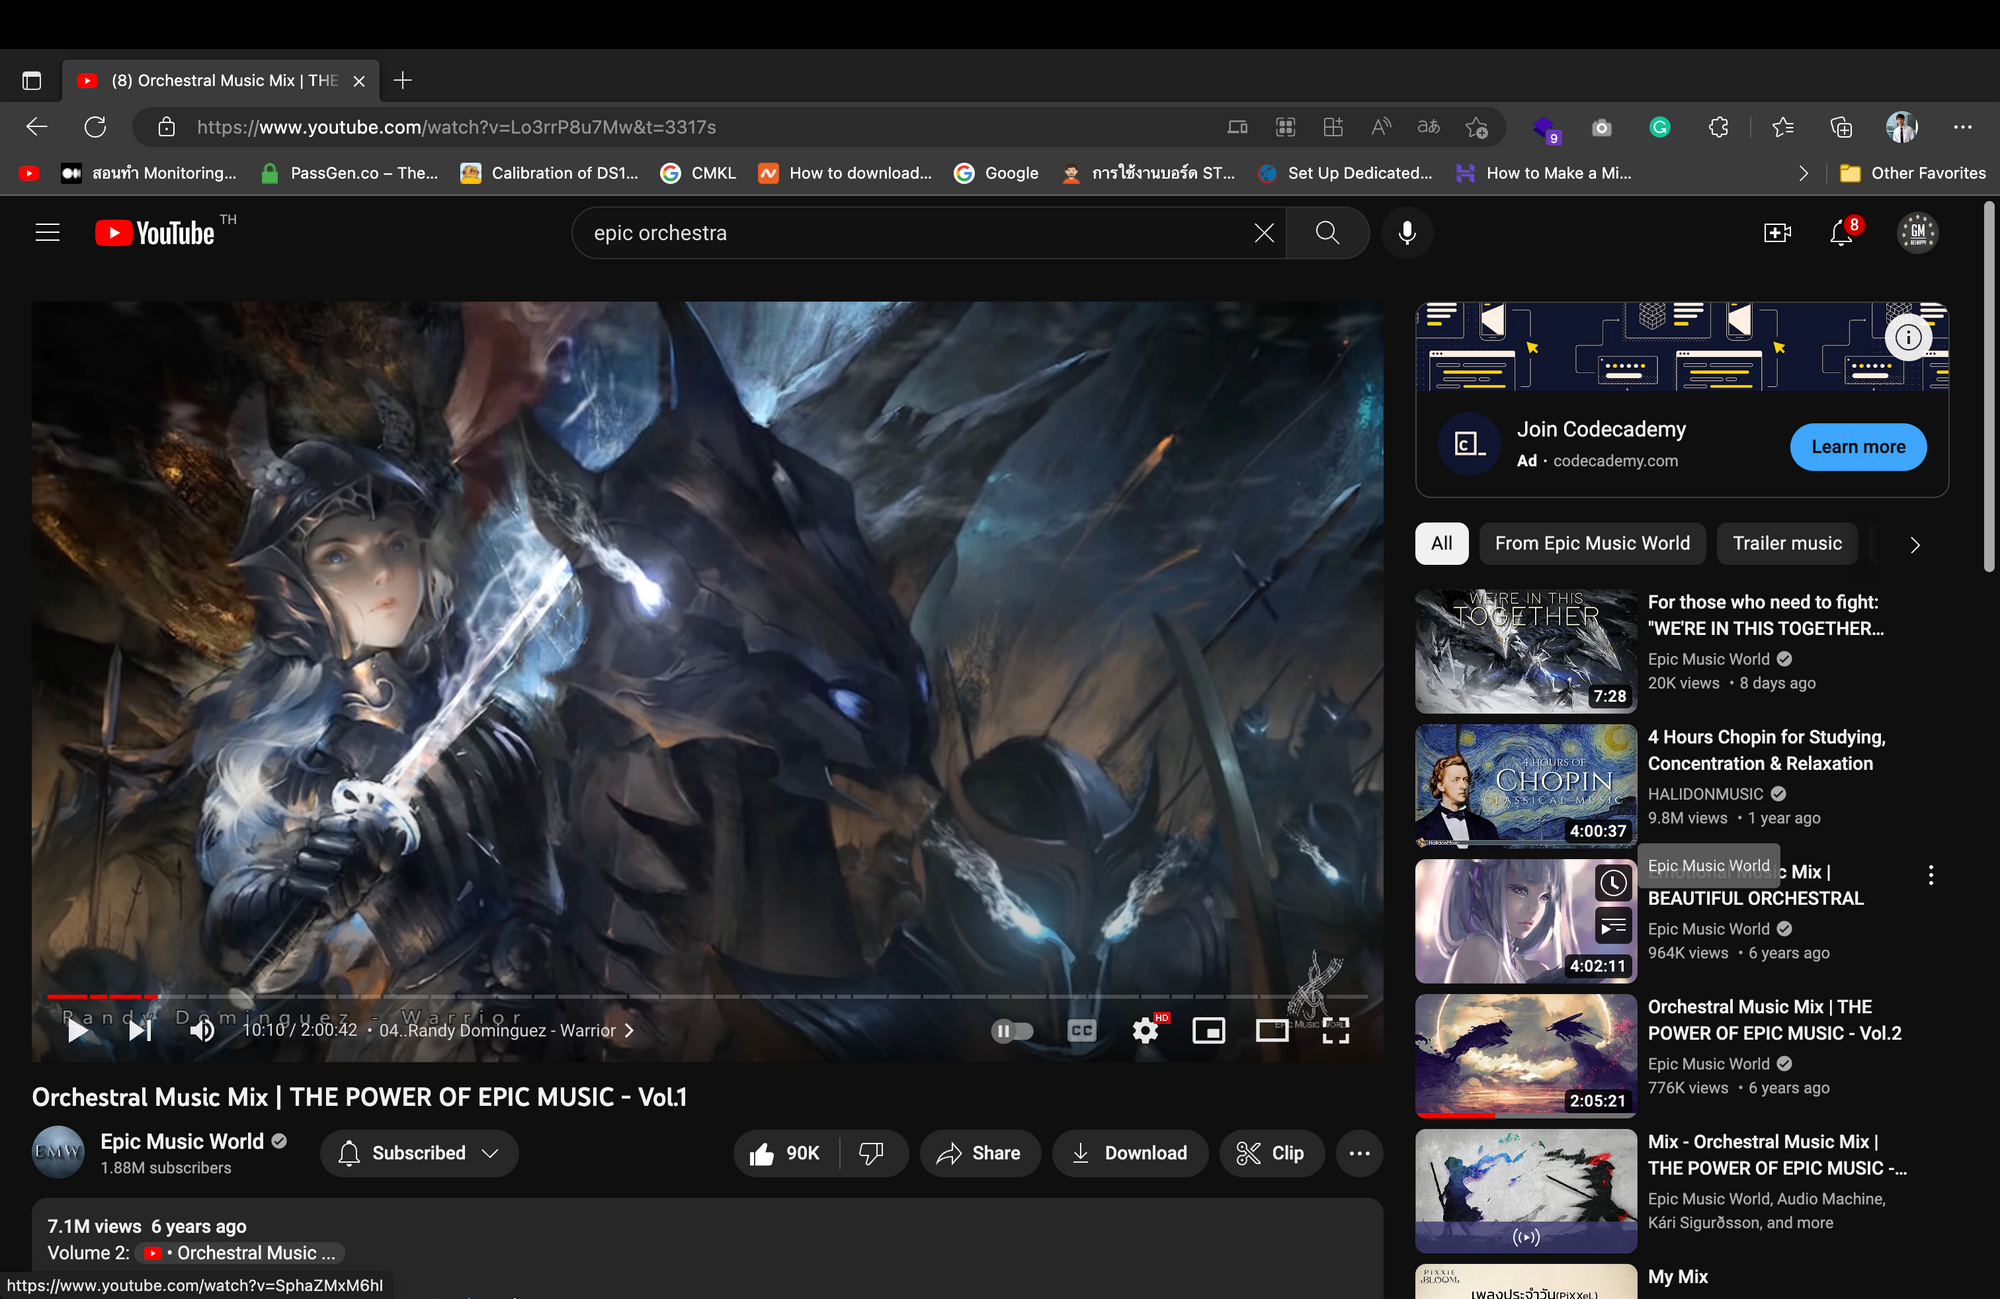Play the video
2000x1299 pixels.
[x=77, y=1030]
